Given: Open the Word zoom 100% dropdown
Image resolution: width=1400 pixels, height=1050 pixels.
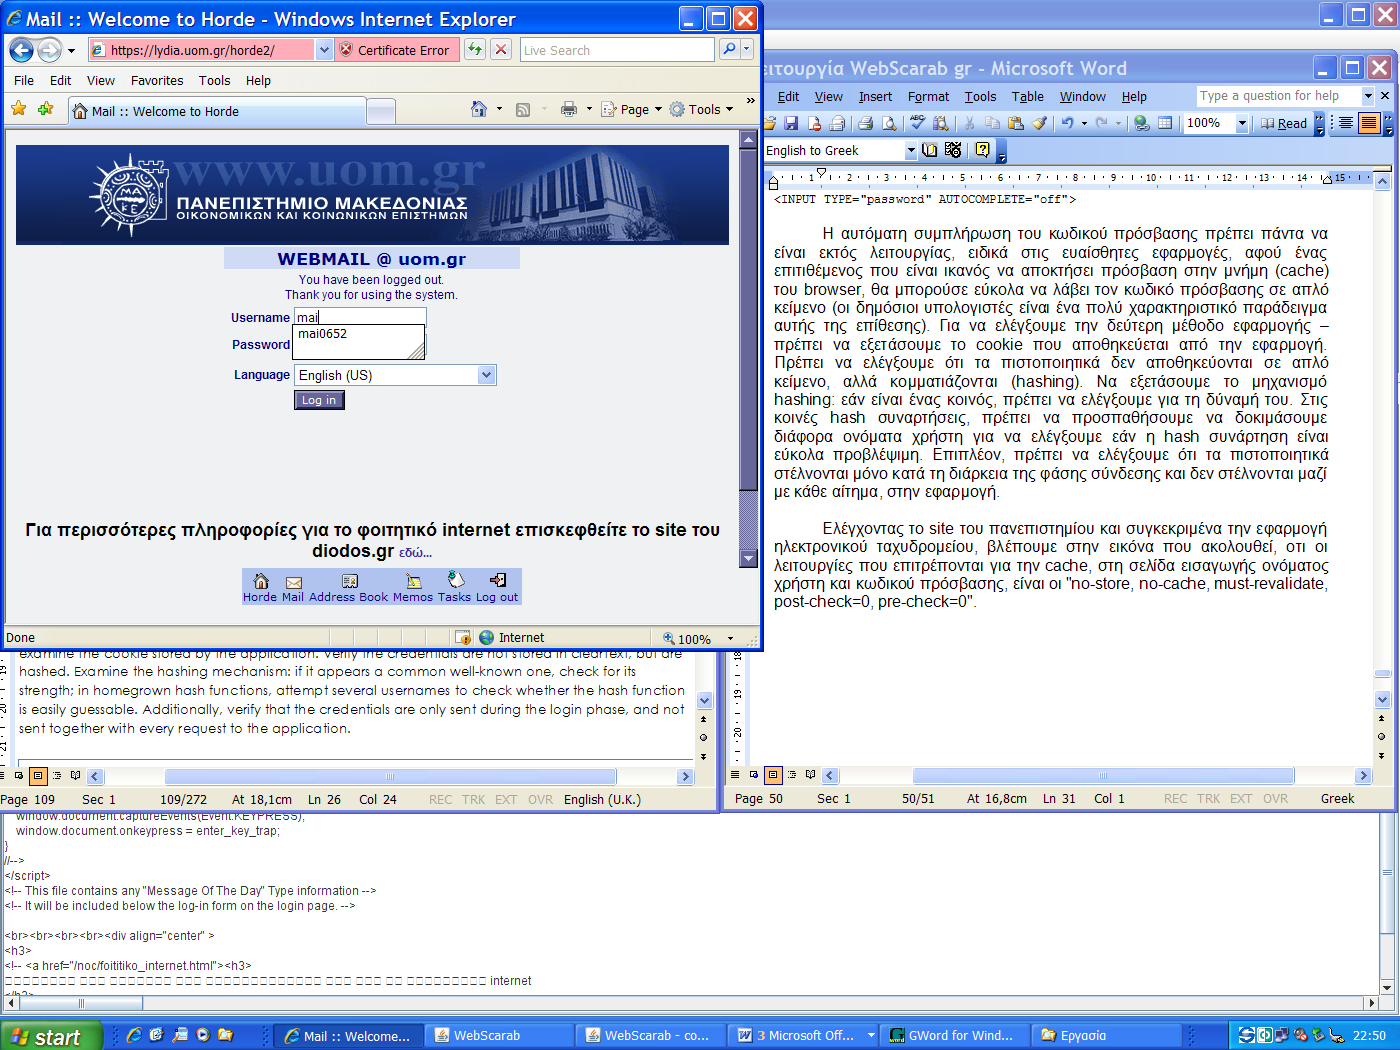Looking at the screenshot, I should click(1242, 123).
